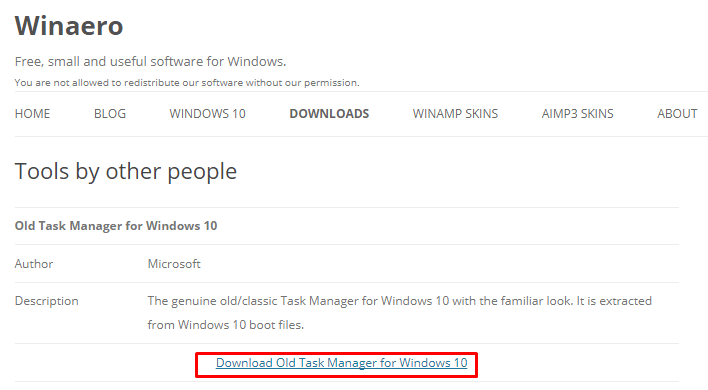
Task: Open AIMP3 SKINS in navigation
Action: pos(578,114)
